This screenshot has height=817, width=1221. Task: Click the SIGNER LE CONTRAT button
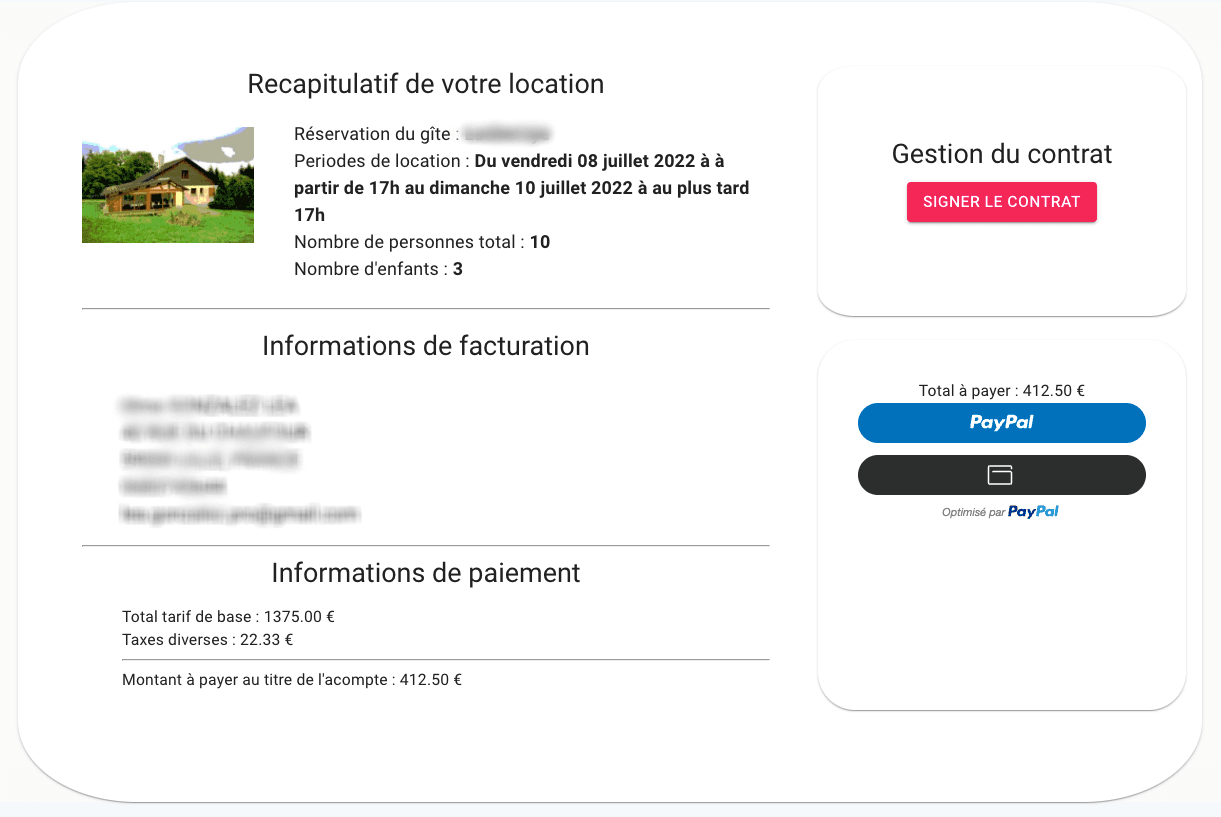(x=1001, y=202)
